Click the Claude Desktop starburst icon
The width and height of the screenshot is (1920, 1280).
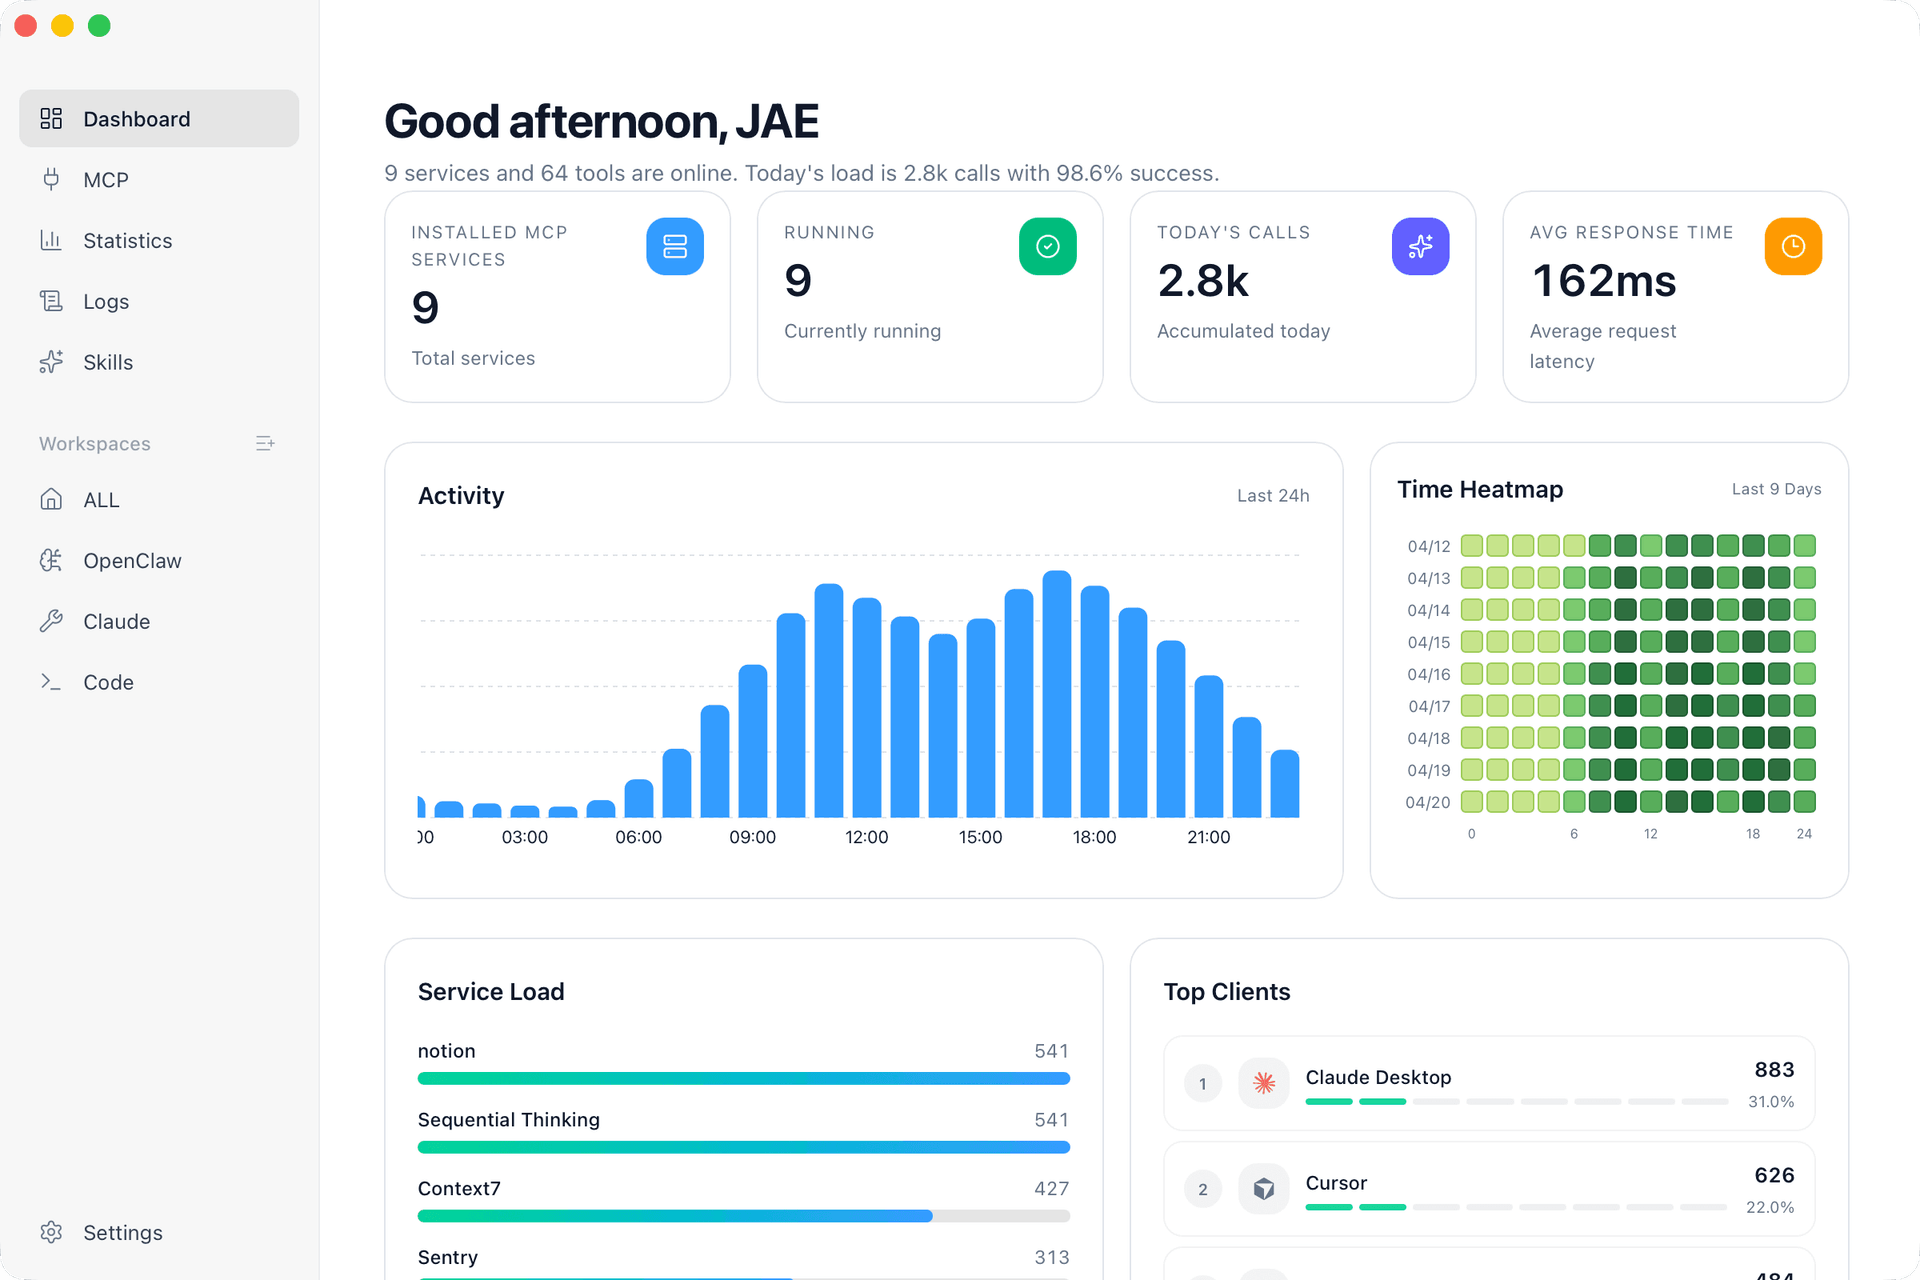point(1264,1083)
